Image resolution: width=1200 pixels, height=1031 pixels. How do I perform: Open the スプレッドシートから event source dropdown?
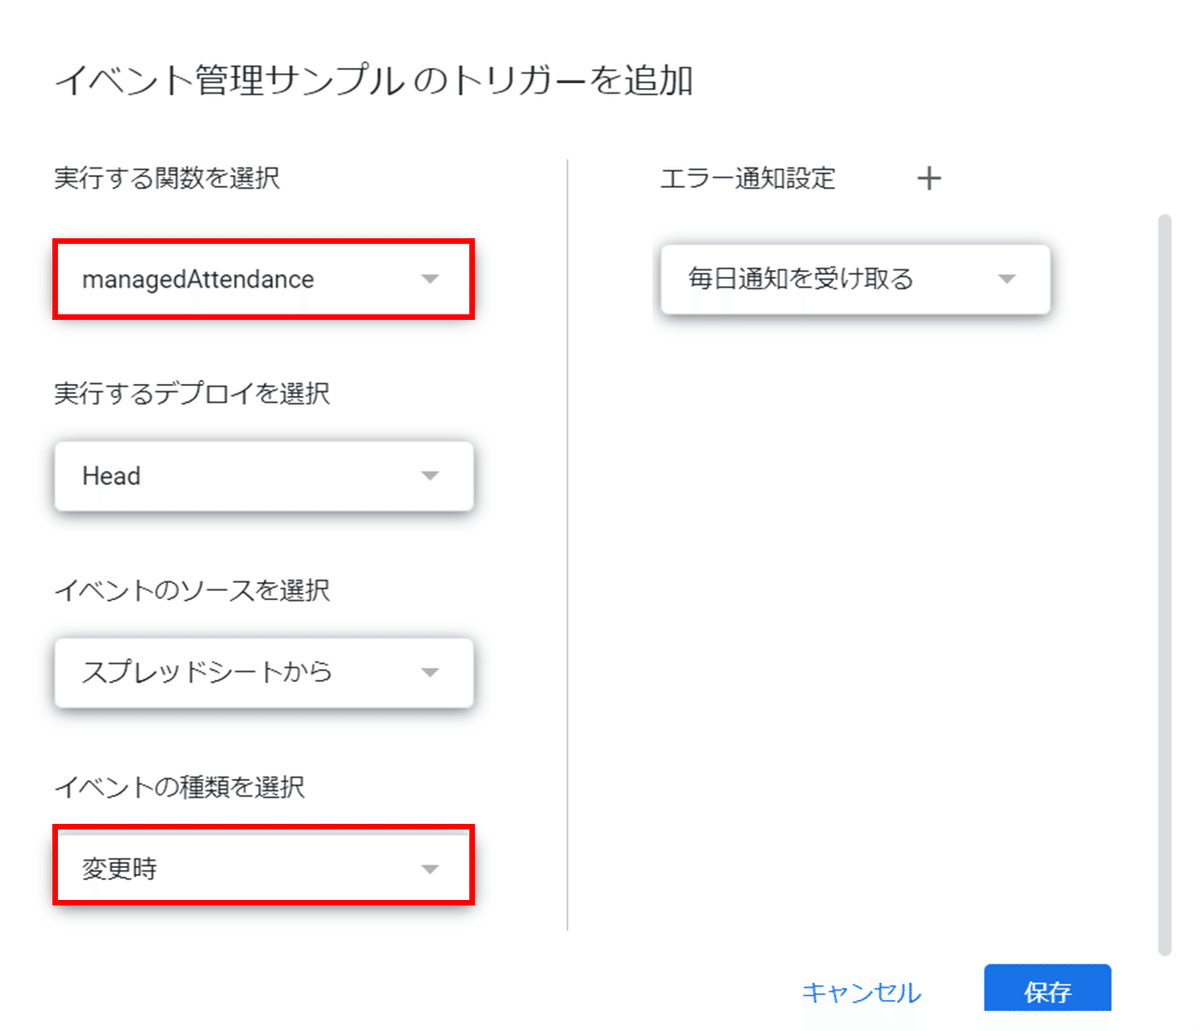coord(263,672)
